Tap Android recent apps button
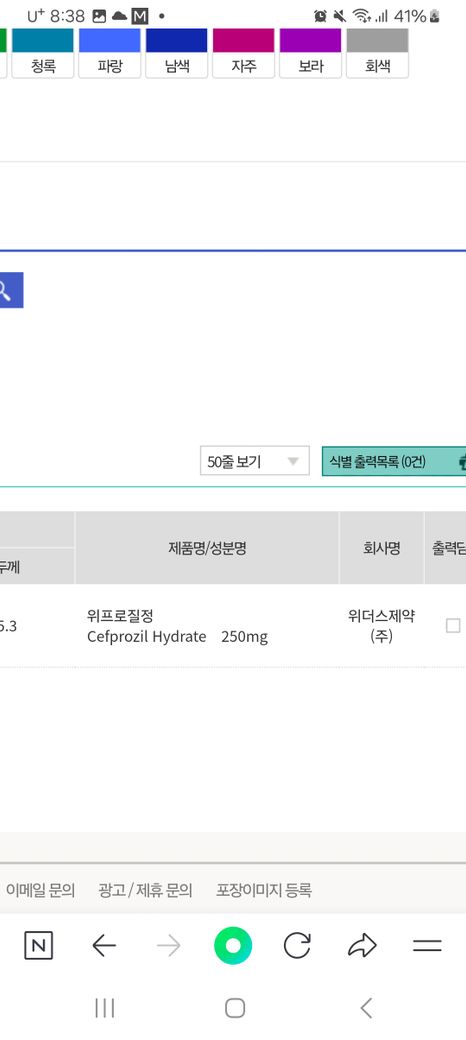The image size is (466, 1040). 105,1008
